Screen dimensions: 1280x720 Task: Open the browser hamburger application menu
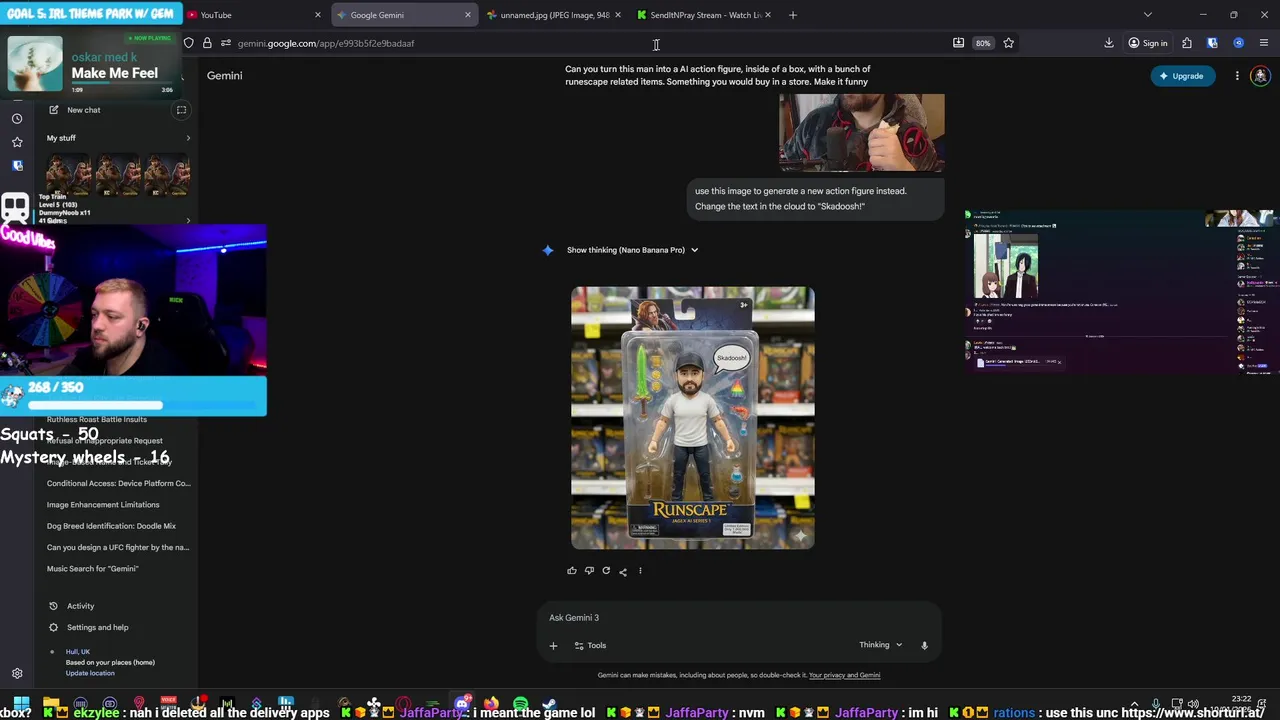[x=1264, y=43]
